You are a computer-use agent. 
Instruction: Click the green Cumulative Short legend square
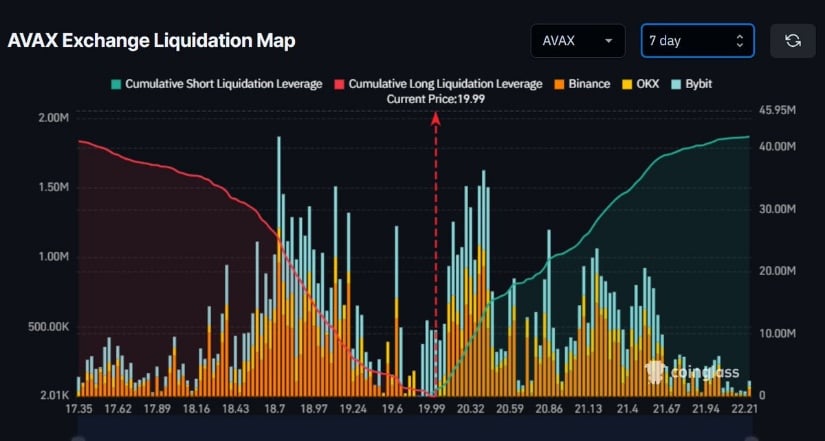[117, 84]
